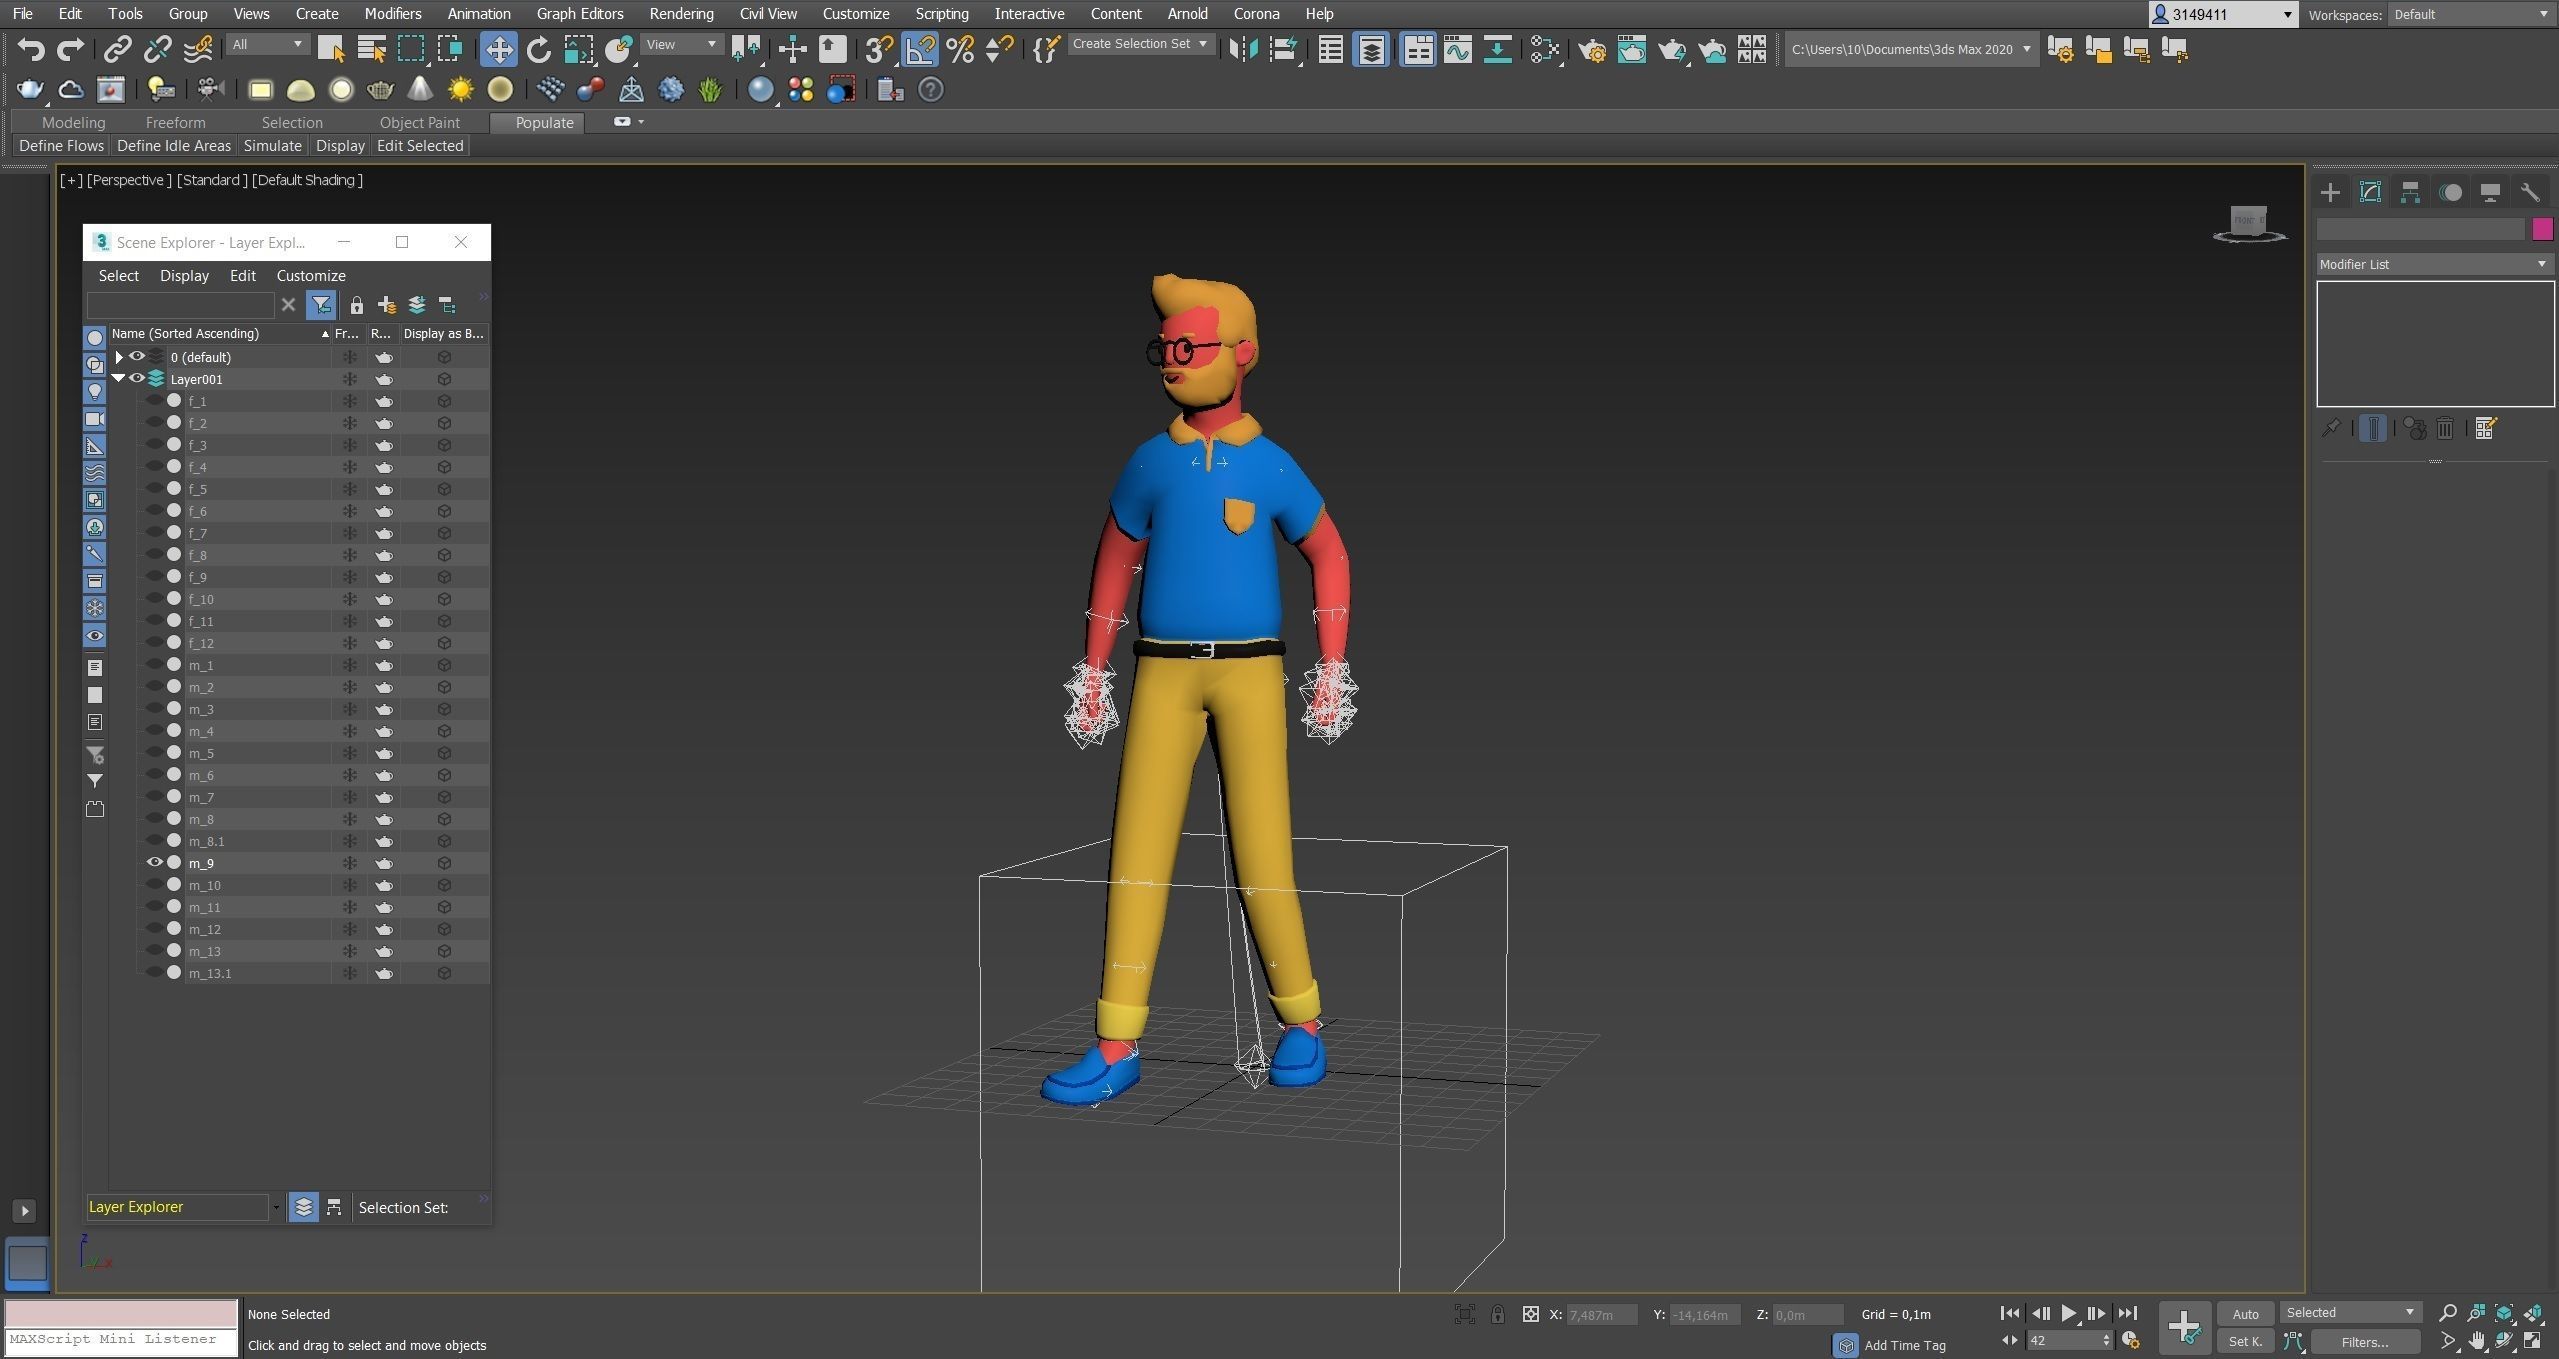This screenshot has height=1359, width=2559.
Task: Collapse the Layer001 tree
Action: pyautogui.click(x=119, y=379)
